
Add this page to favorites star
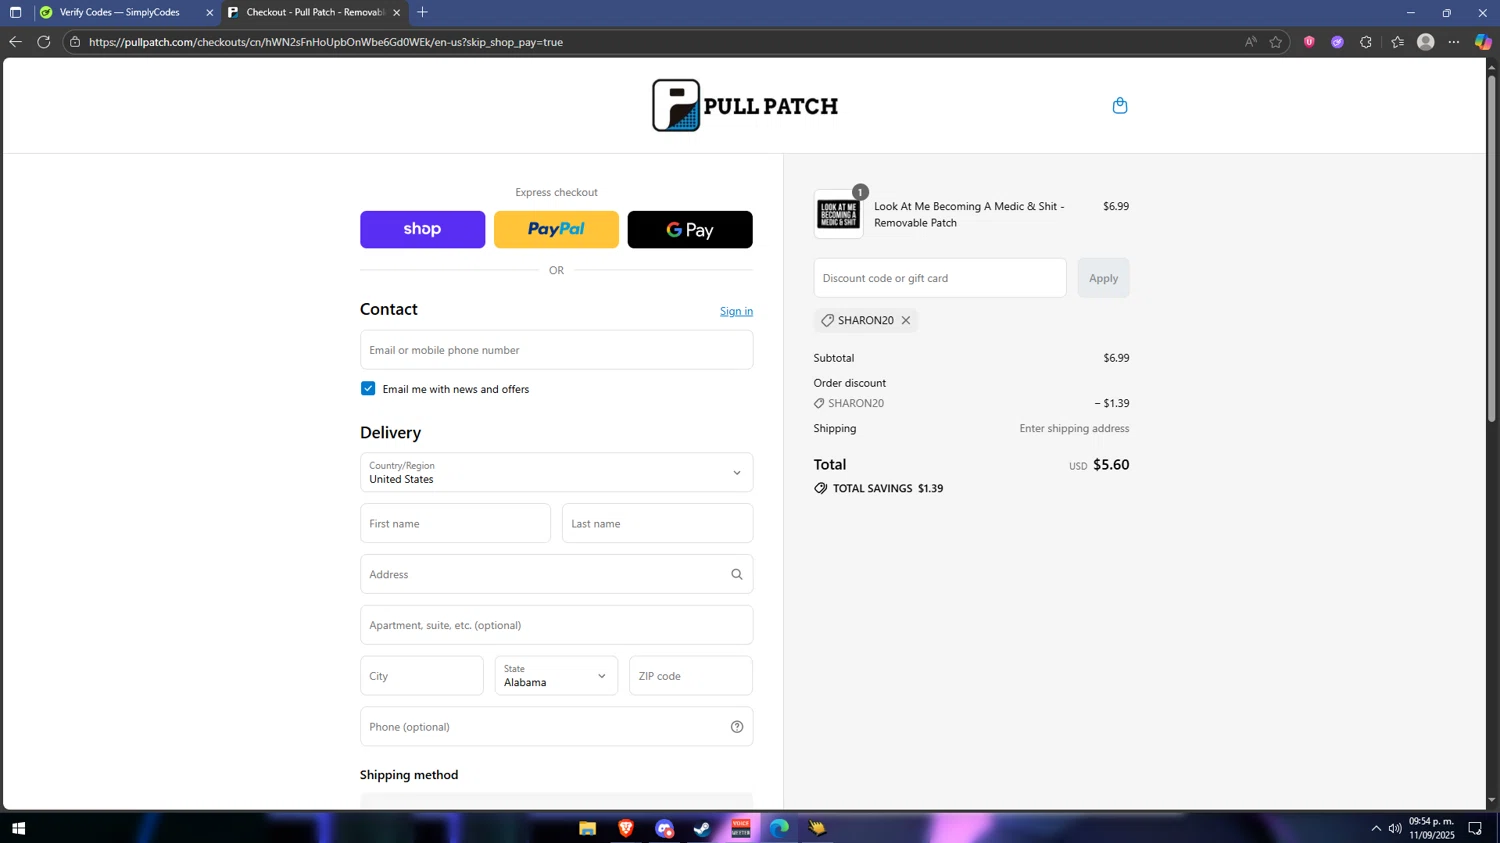(1276, 42)
